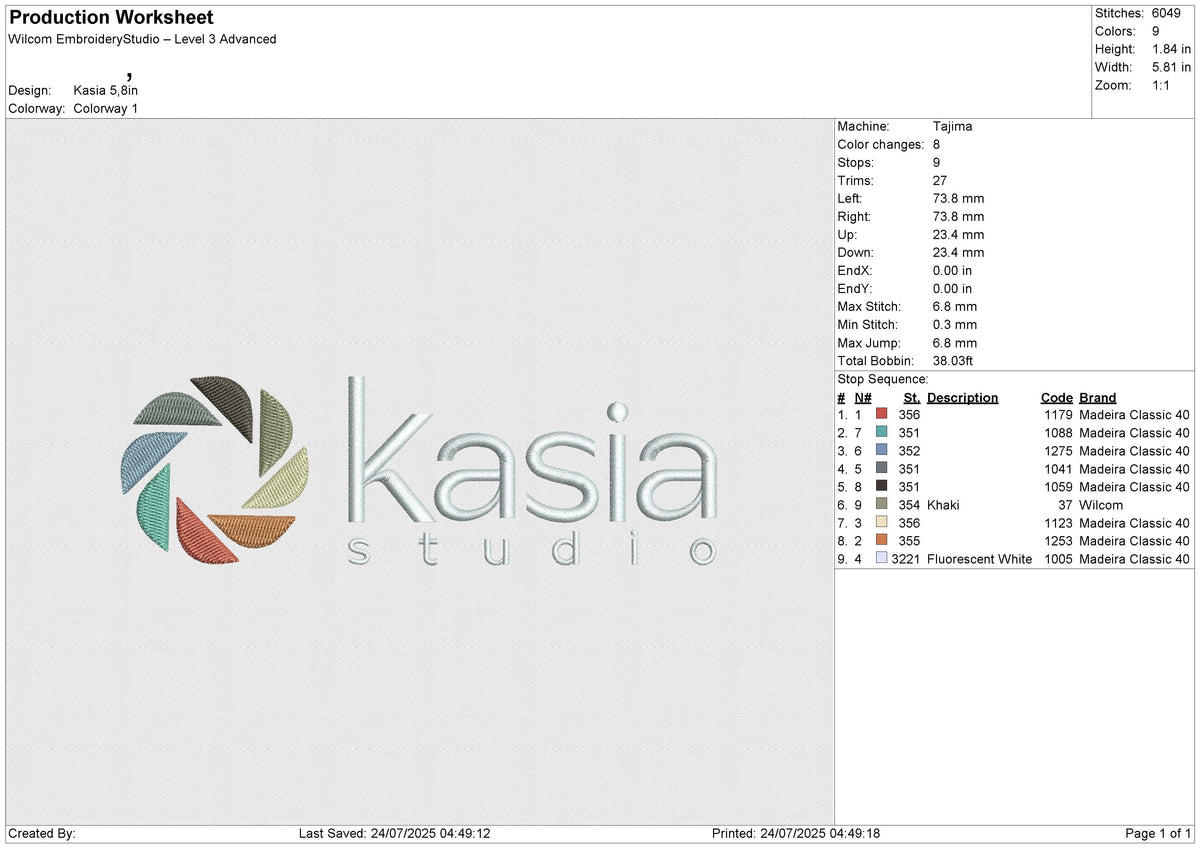Click the Max Jump value 6.8 mm
The image size is (1200, 848).
tap(954, 342)
